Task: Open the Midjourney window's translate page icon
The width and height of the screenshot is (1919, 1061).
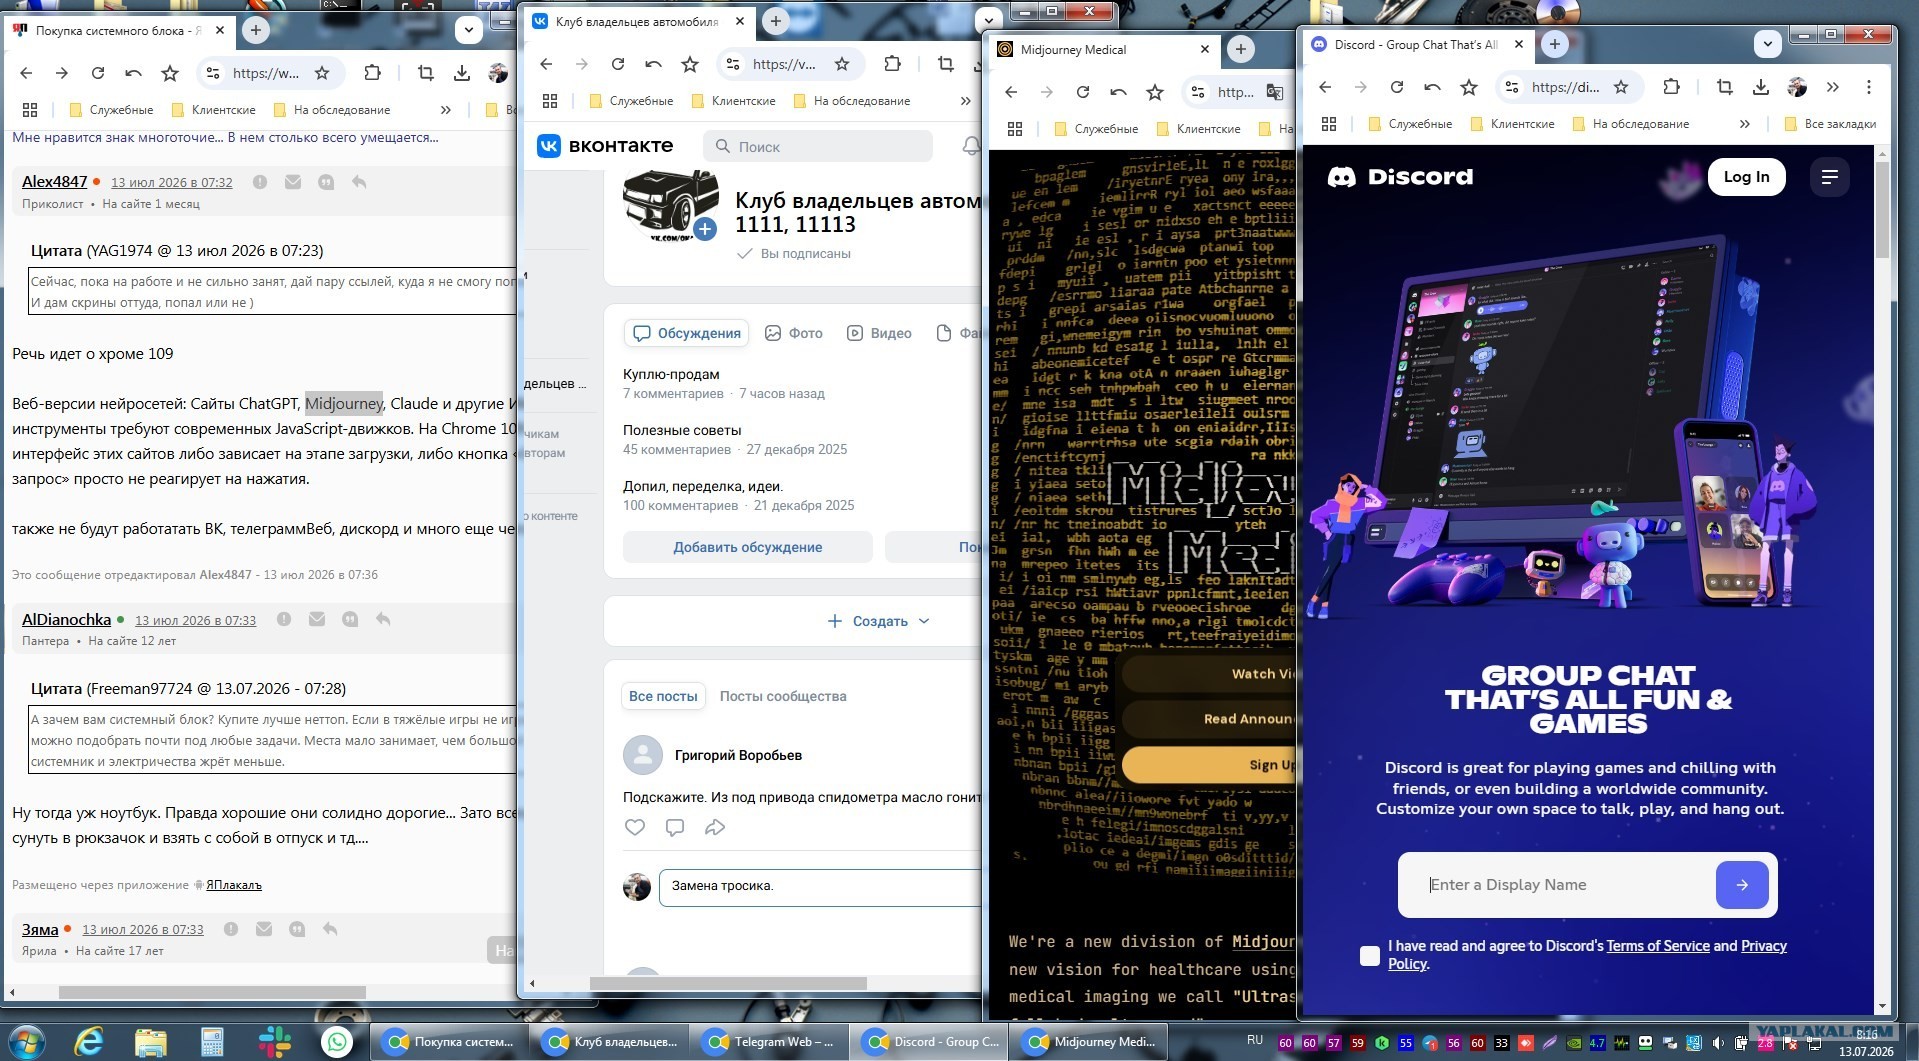Action: pos(1275,92)
